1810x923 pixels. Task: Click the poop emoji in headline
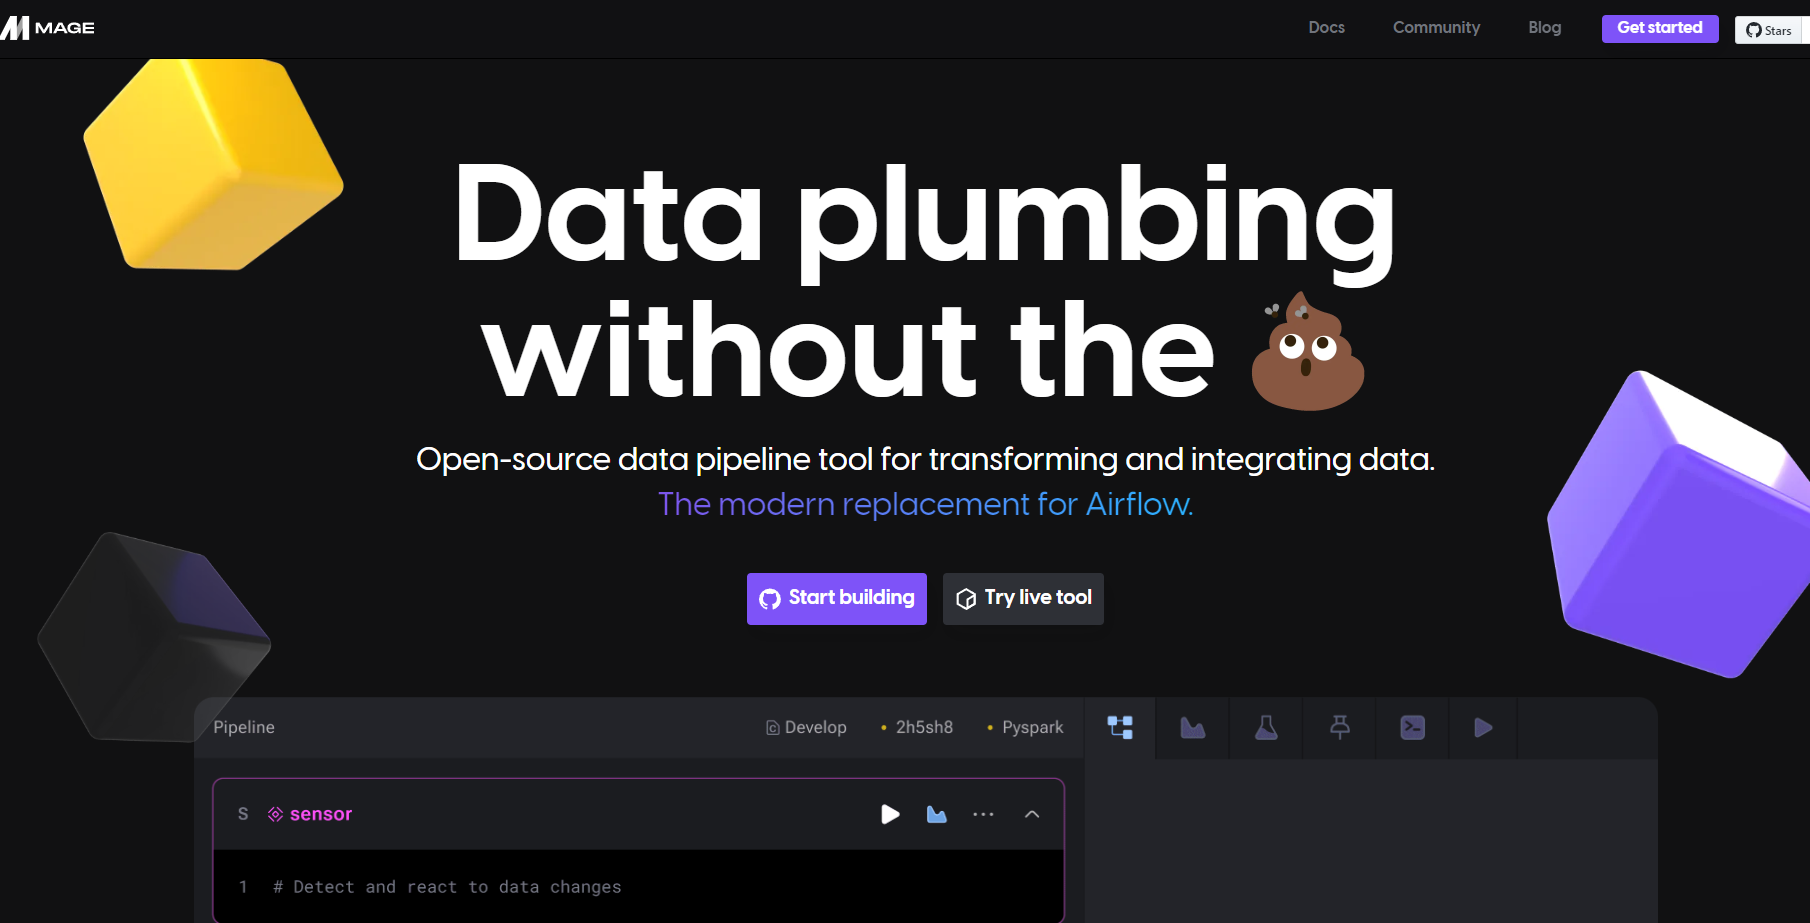coord(1308,351)
